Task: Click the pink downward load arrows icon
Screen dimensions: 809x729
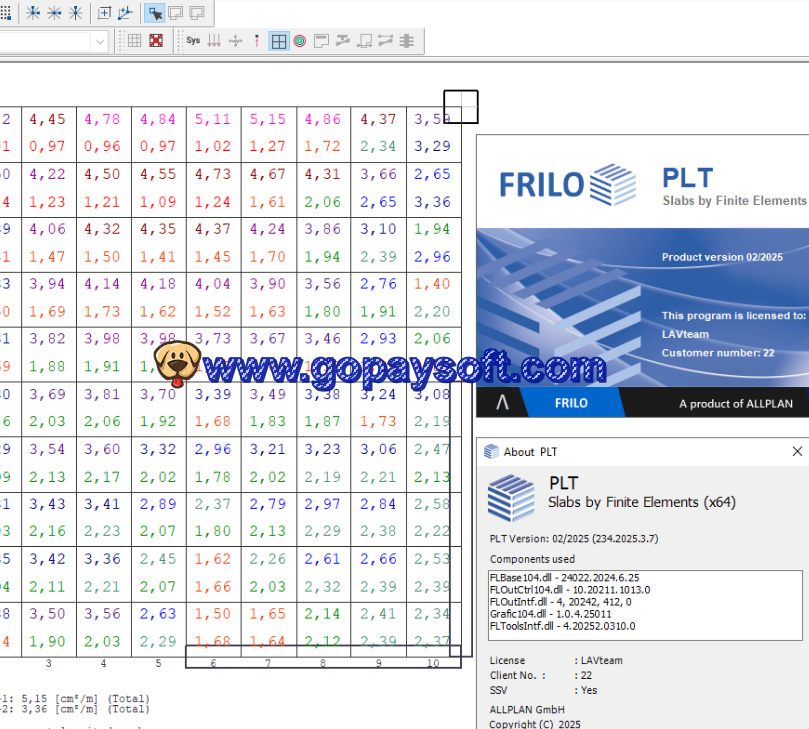Action: (x=214, y=41)
